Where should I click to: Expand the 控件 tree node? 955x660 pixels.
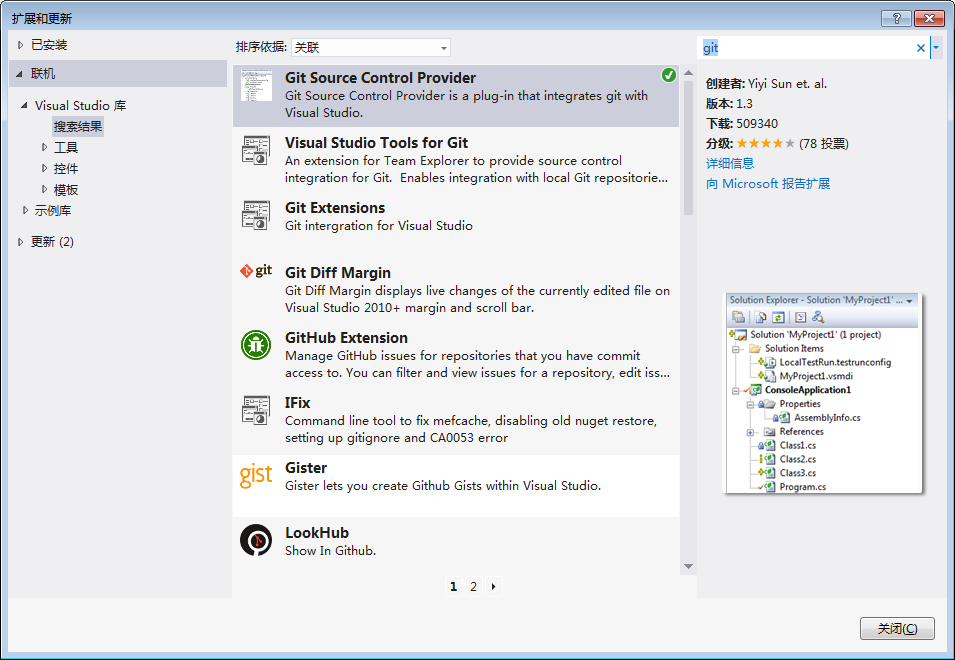[x=44, y=168]
